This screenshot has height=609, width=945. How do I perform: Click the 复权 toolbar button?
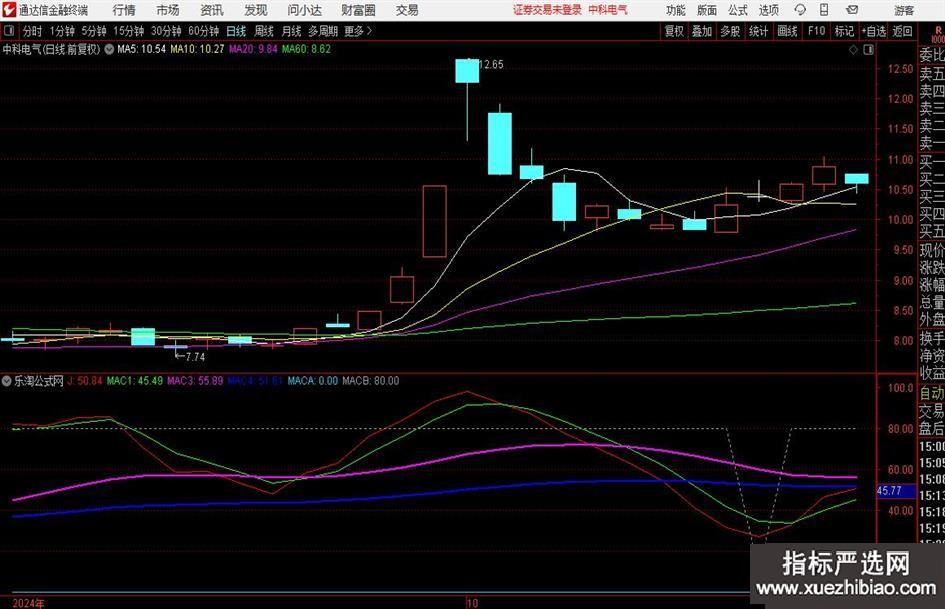coord(674,31)
